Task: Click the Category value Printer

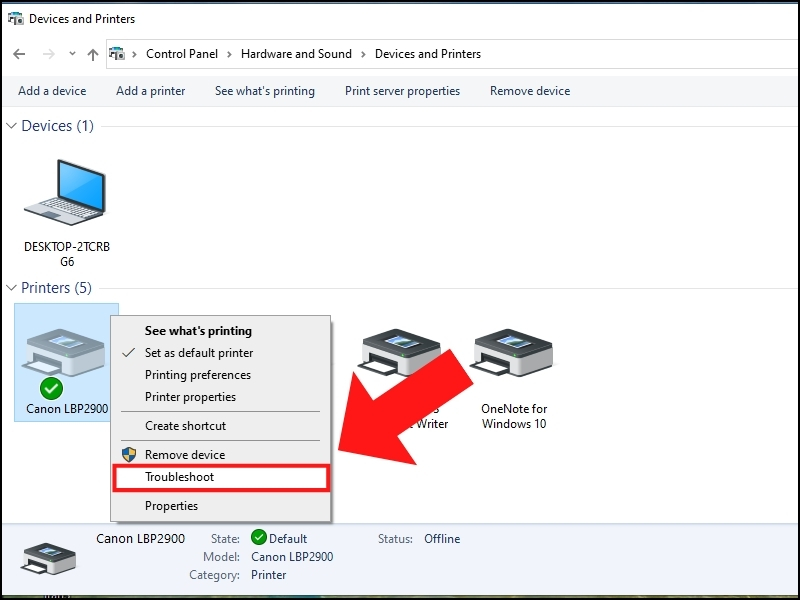Action: click(x=268, y=575)
